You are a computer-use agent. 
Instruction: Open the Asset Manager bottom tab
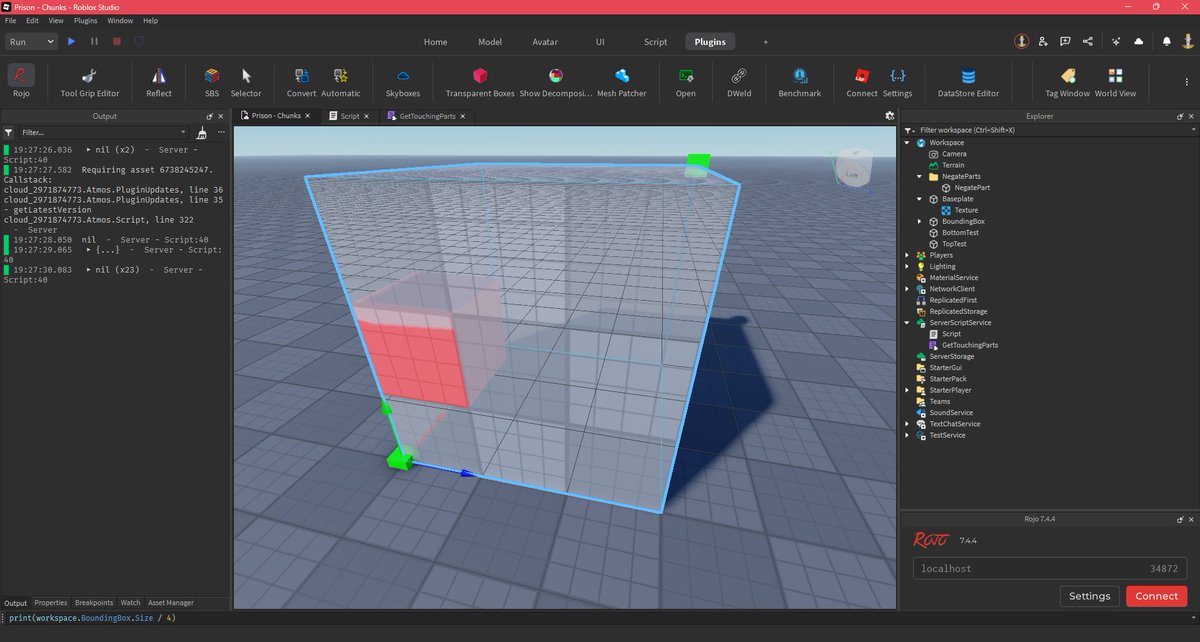[x=171, y=603]
